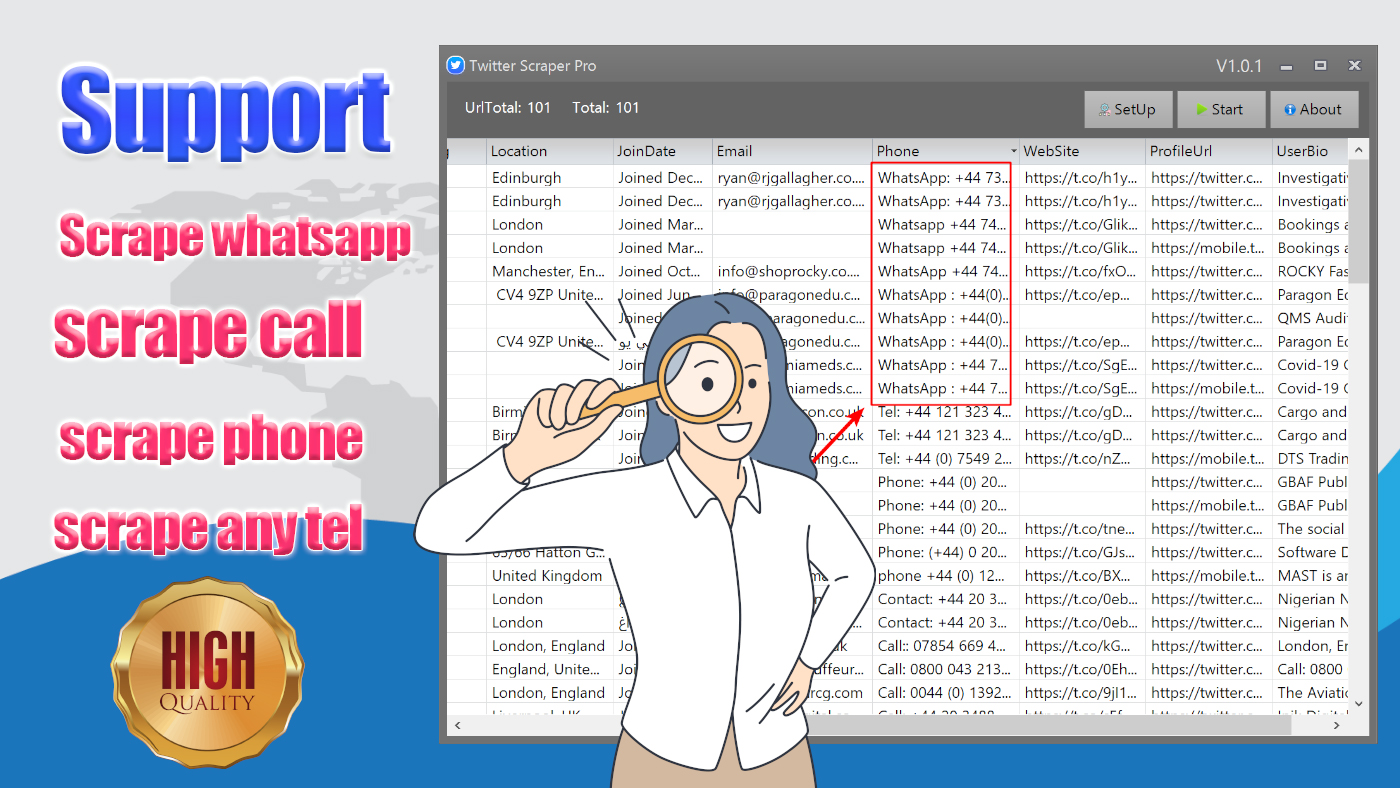Viewport: 1400px width, 788px height.
Task: Select the "The Aviatic" user bio cell
Action: 1310,692
